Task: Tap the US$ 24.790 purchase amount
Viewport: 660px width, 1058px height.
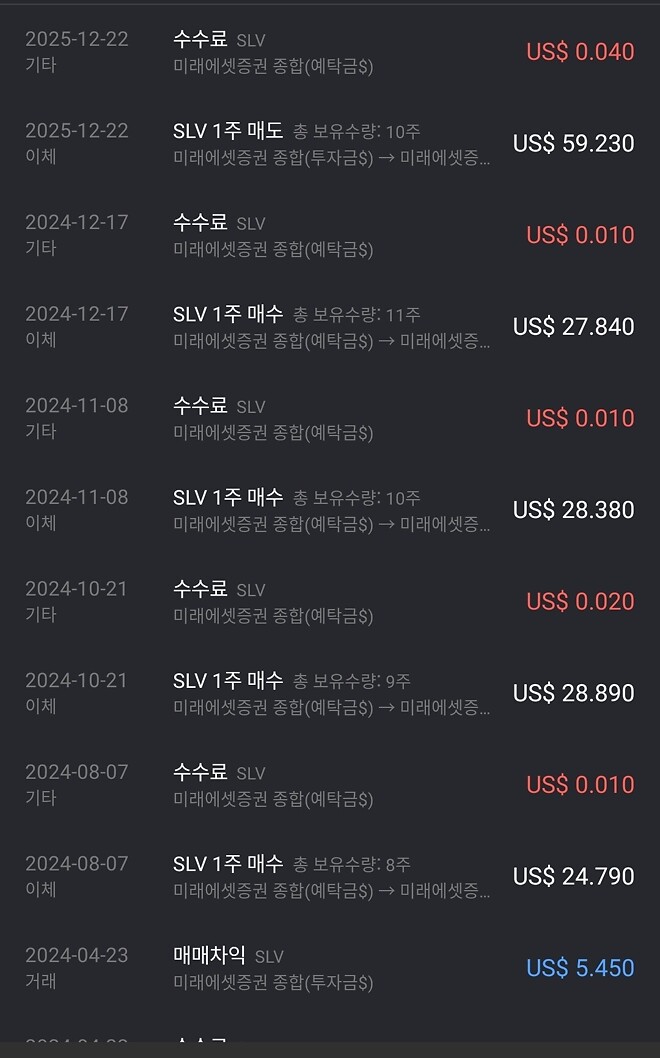Action: click(573, 875)
